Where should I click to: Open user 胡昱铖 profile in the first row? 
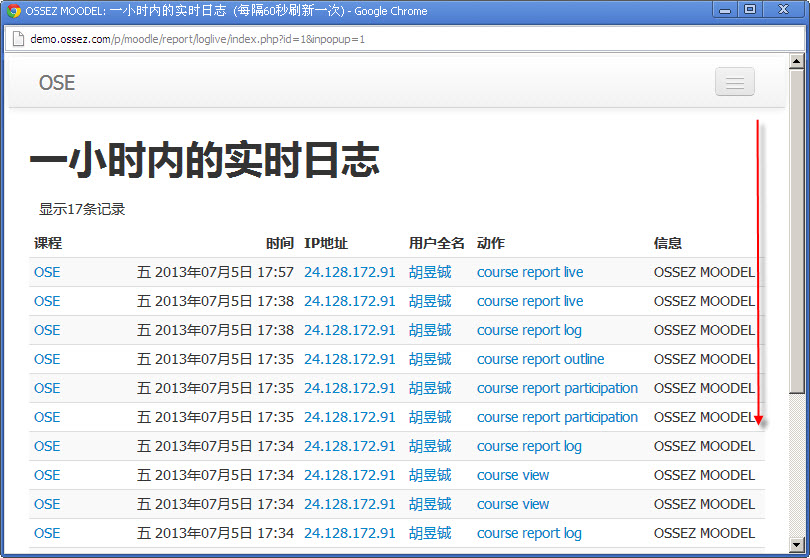(430, 272)
